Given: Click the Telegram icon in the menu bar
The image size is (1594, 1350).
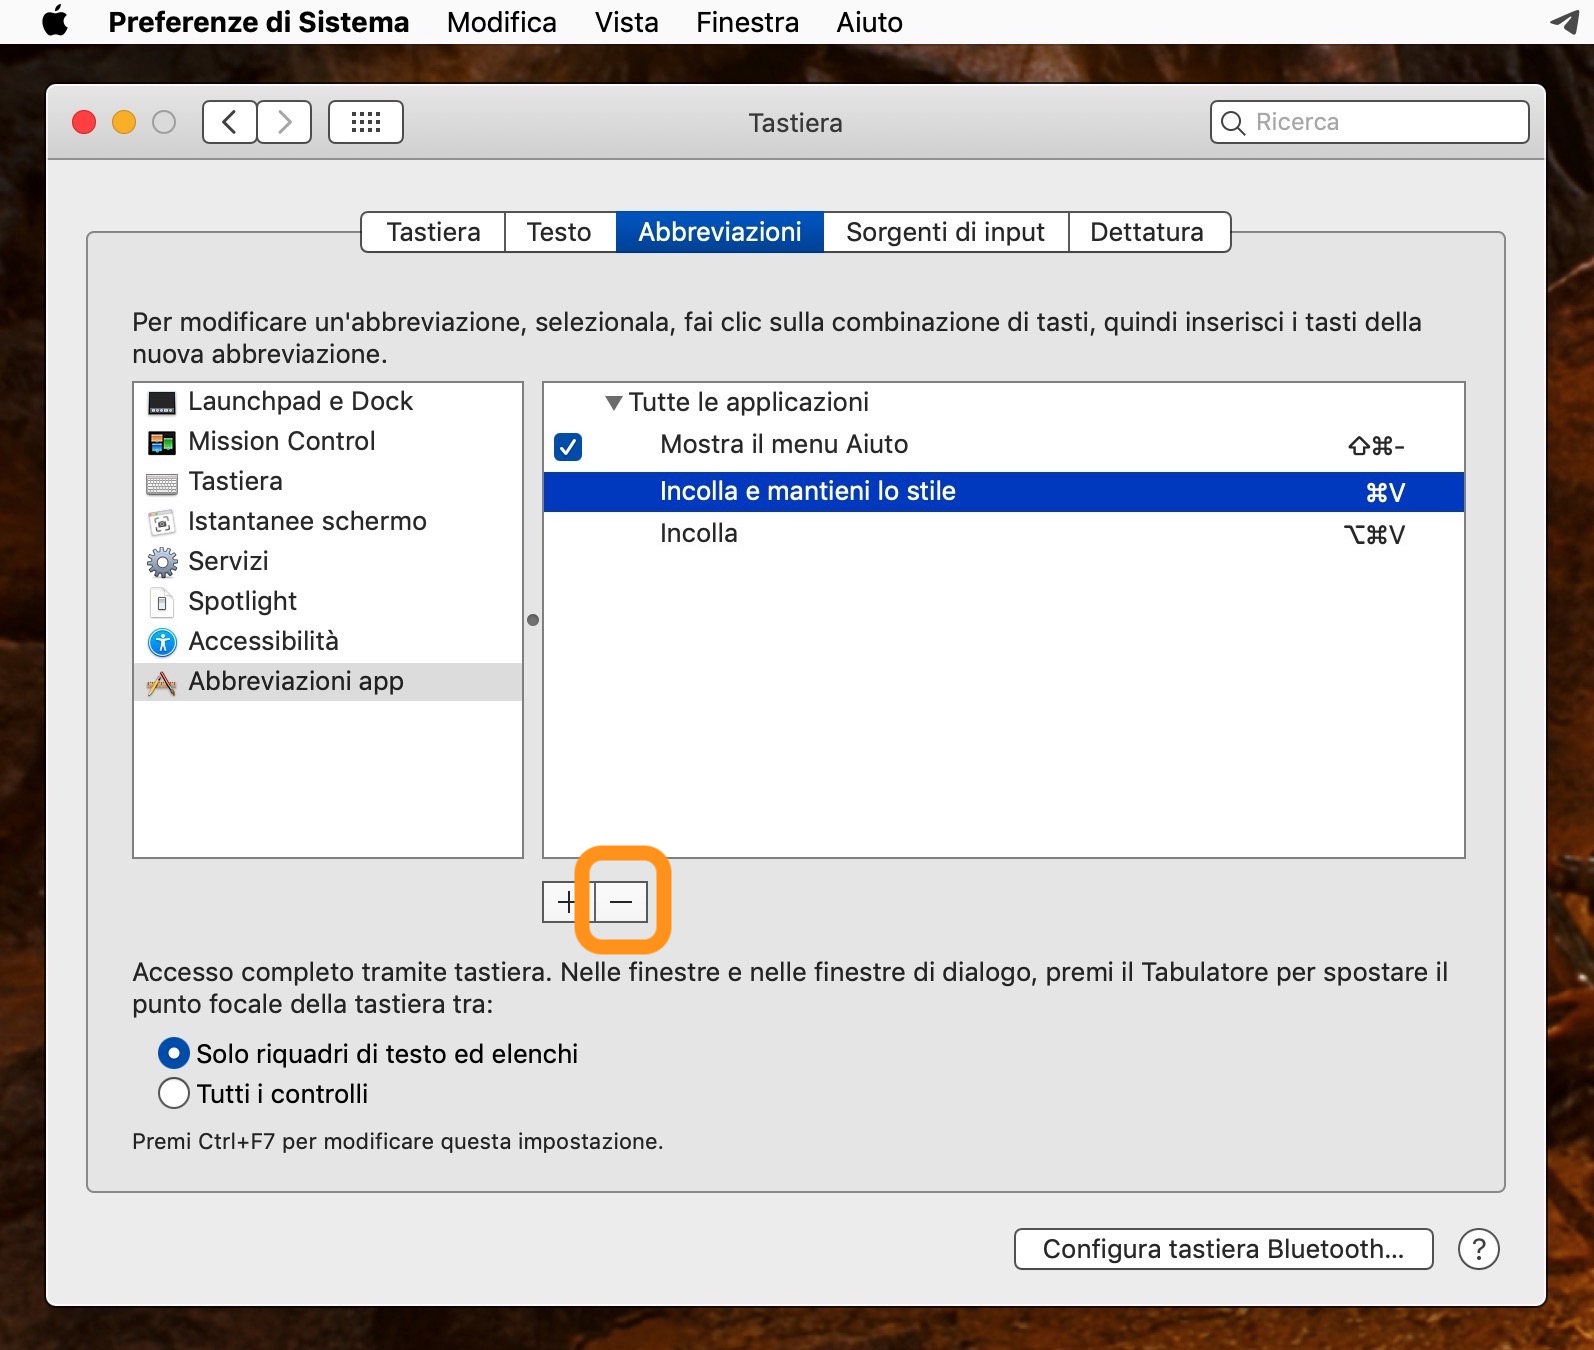Looking at the screenshot, I should (x=1565, y=22).
